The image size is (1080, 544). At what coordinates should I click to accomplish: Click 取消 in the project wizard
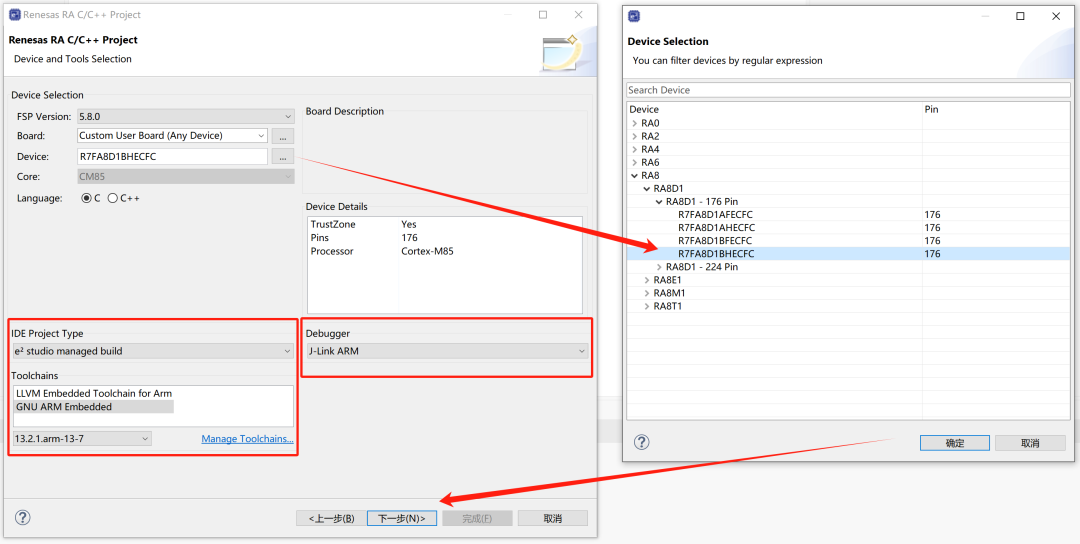point(552,519)
